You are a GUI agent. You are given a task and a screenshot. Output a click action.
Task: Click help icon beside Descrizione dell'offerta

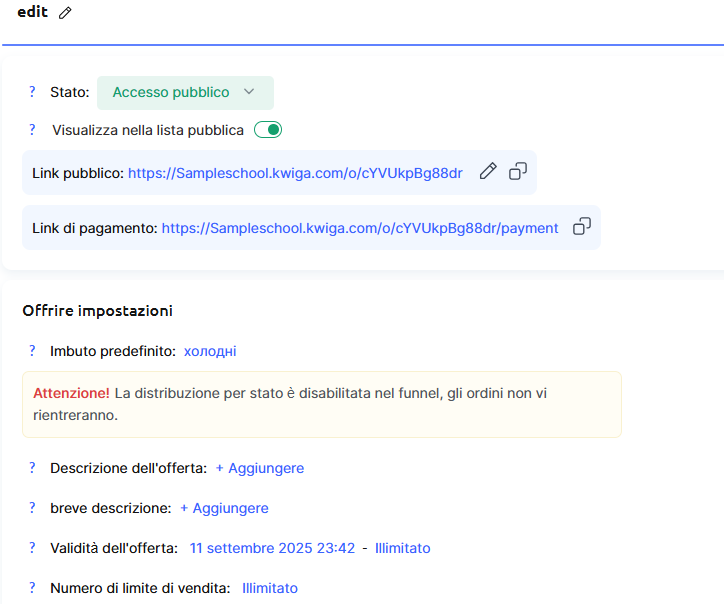(32, 468)
